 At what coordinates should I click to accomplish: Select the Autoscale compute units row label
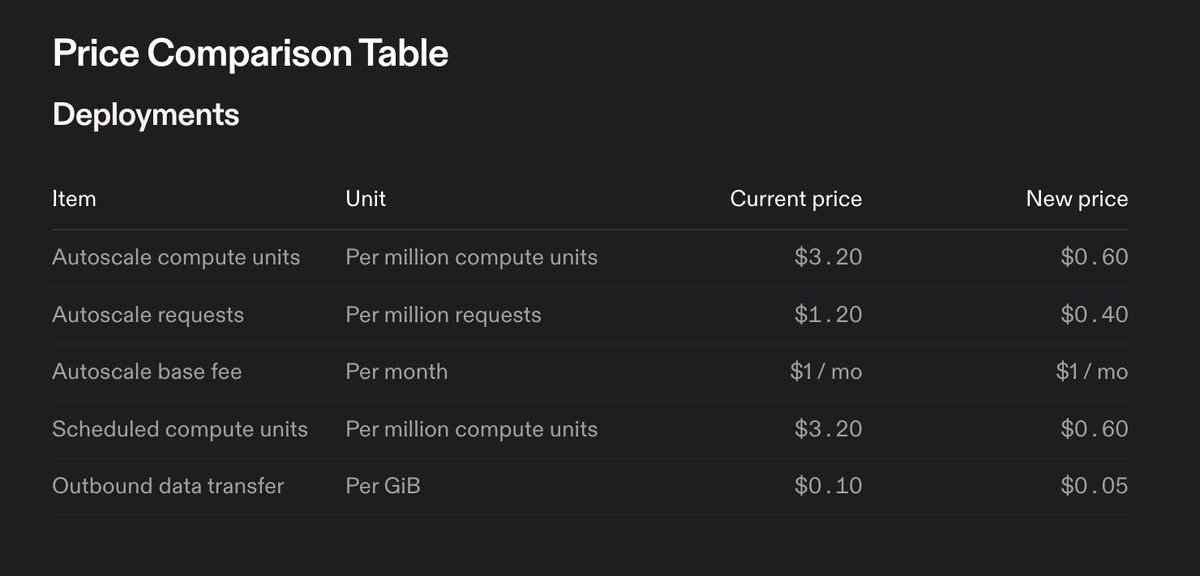coord(176,257)
